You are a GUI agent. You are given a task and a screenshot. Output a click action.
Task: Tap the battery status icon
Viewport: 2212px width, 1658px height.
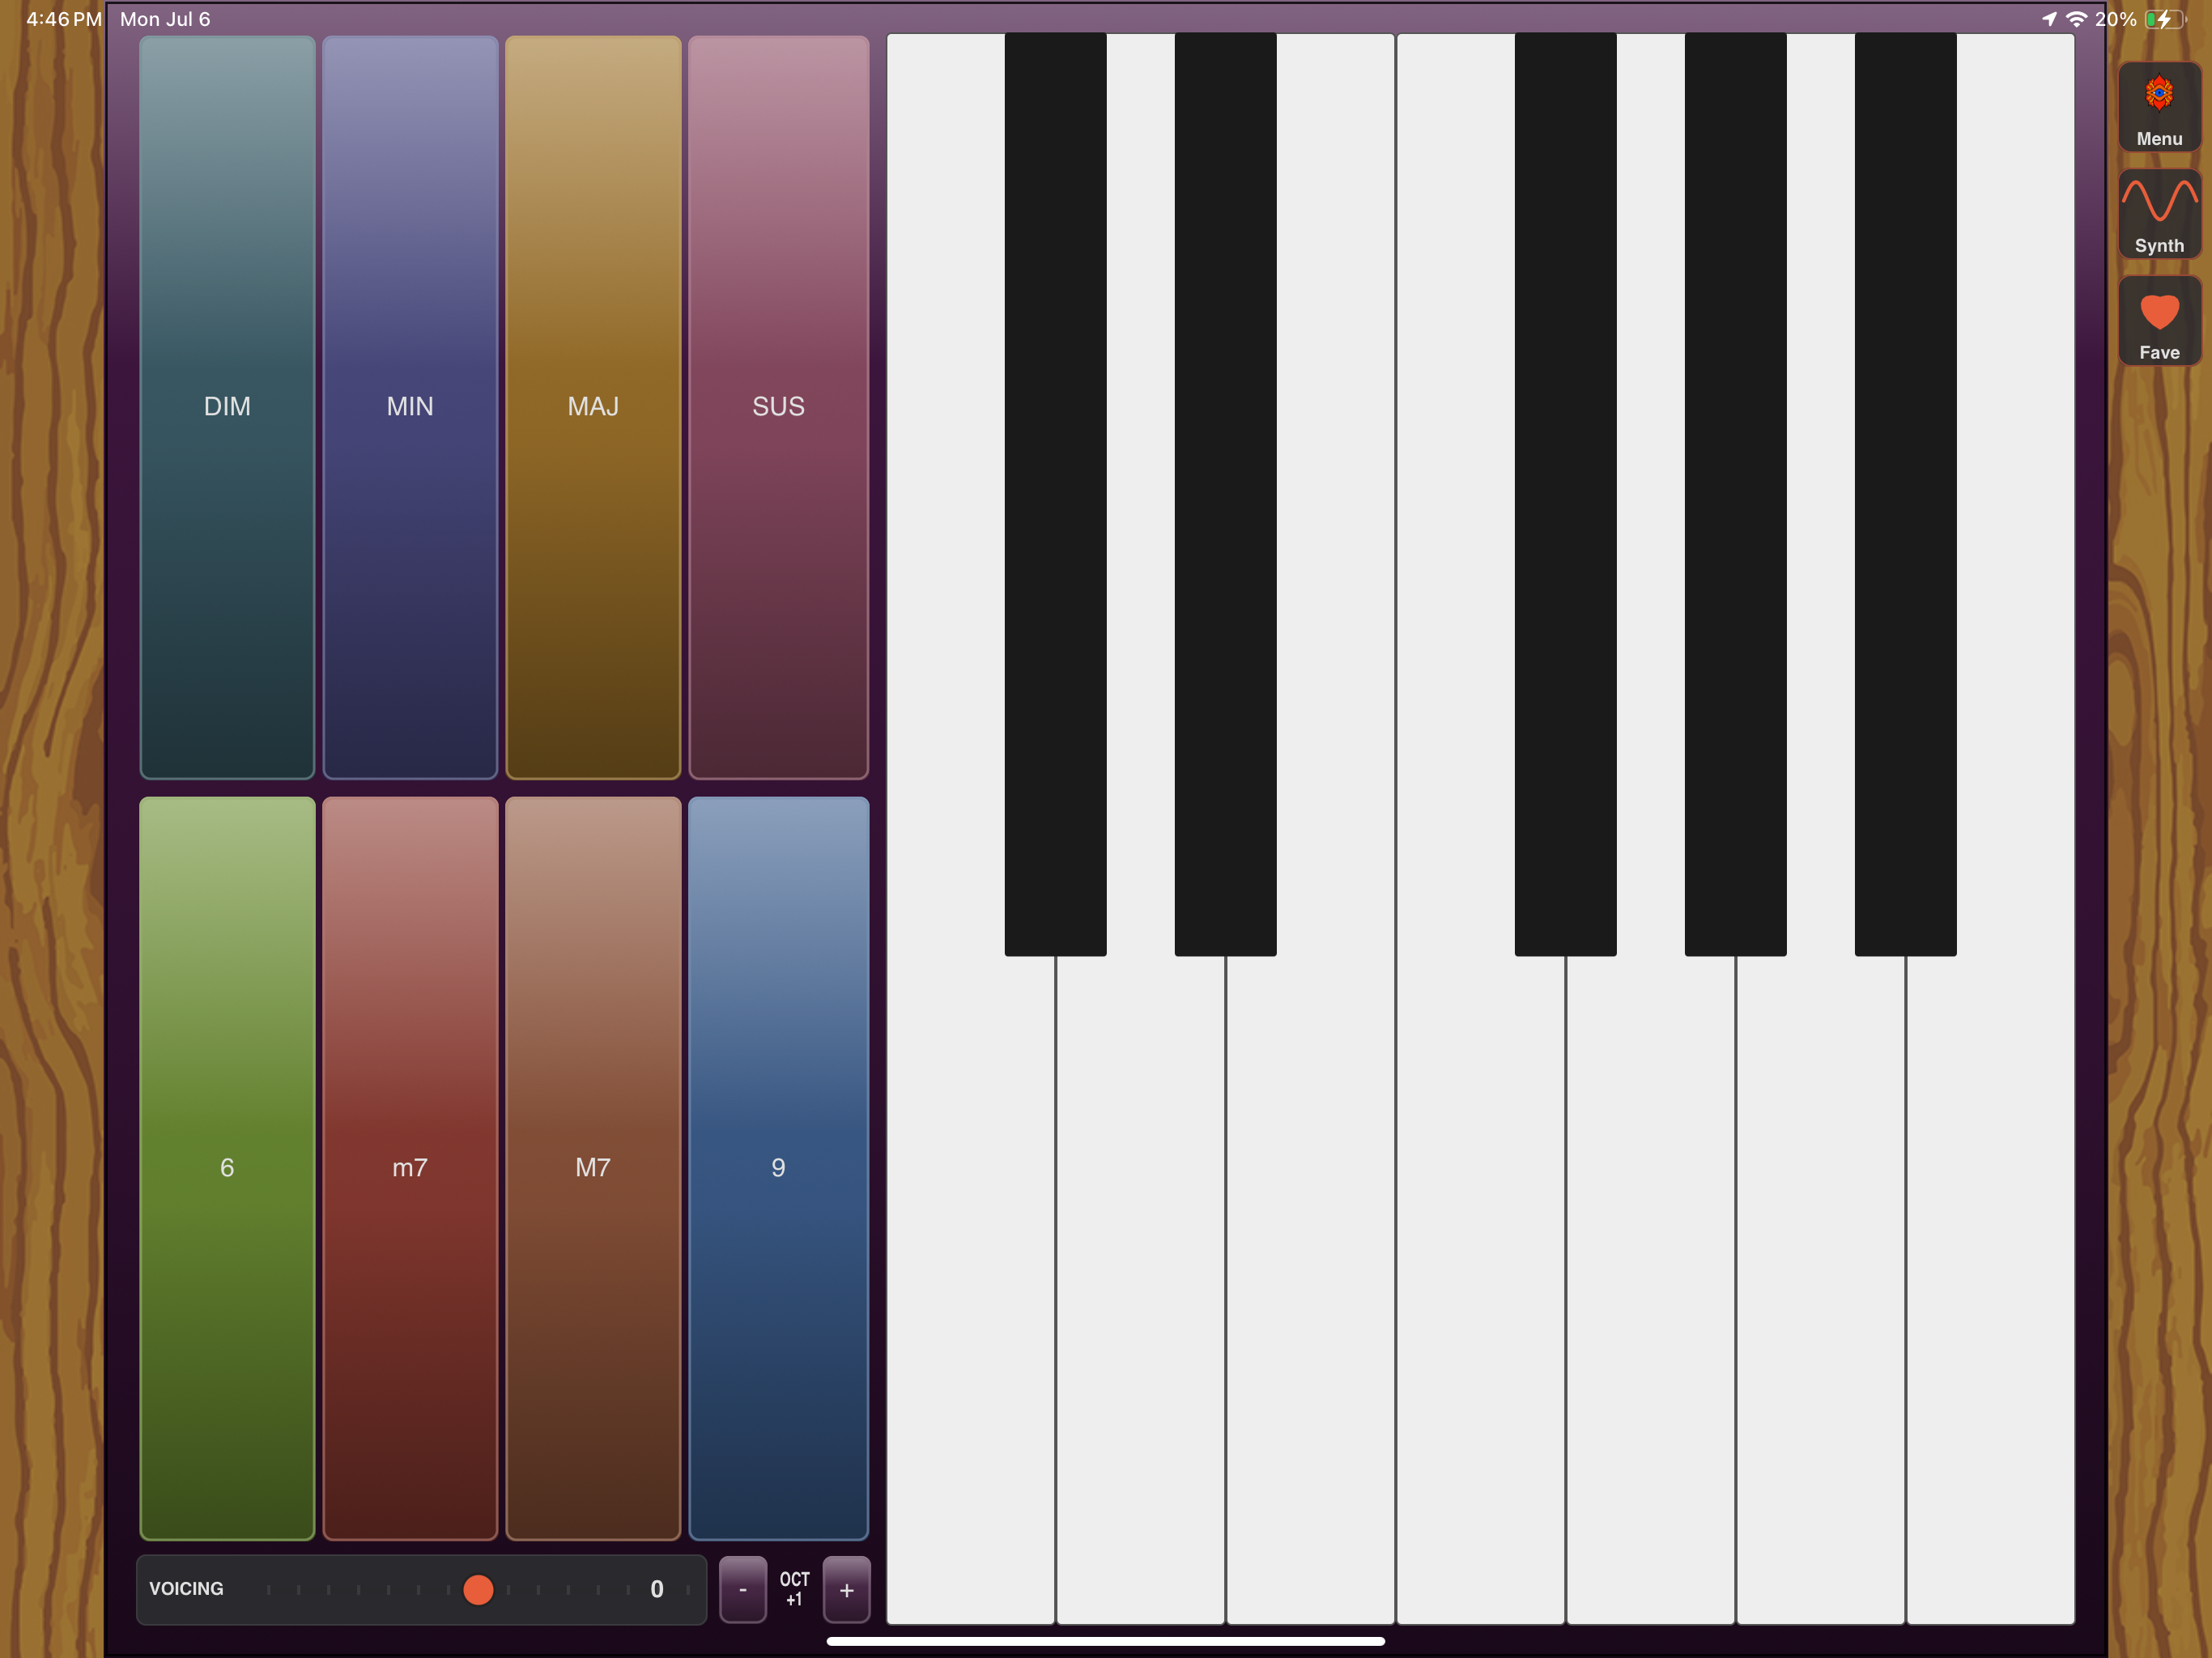[2166, 19]
